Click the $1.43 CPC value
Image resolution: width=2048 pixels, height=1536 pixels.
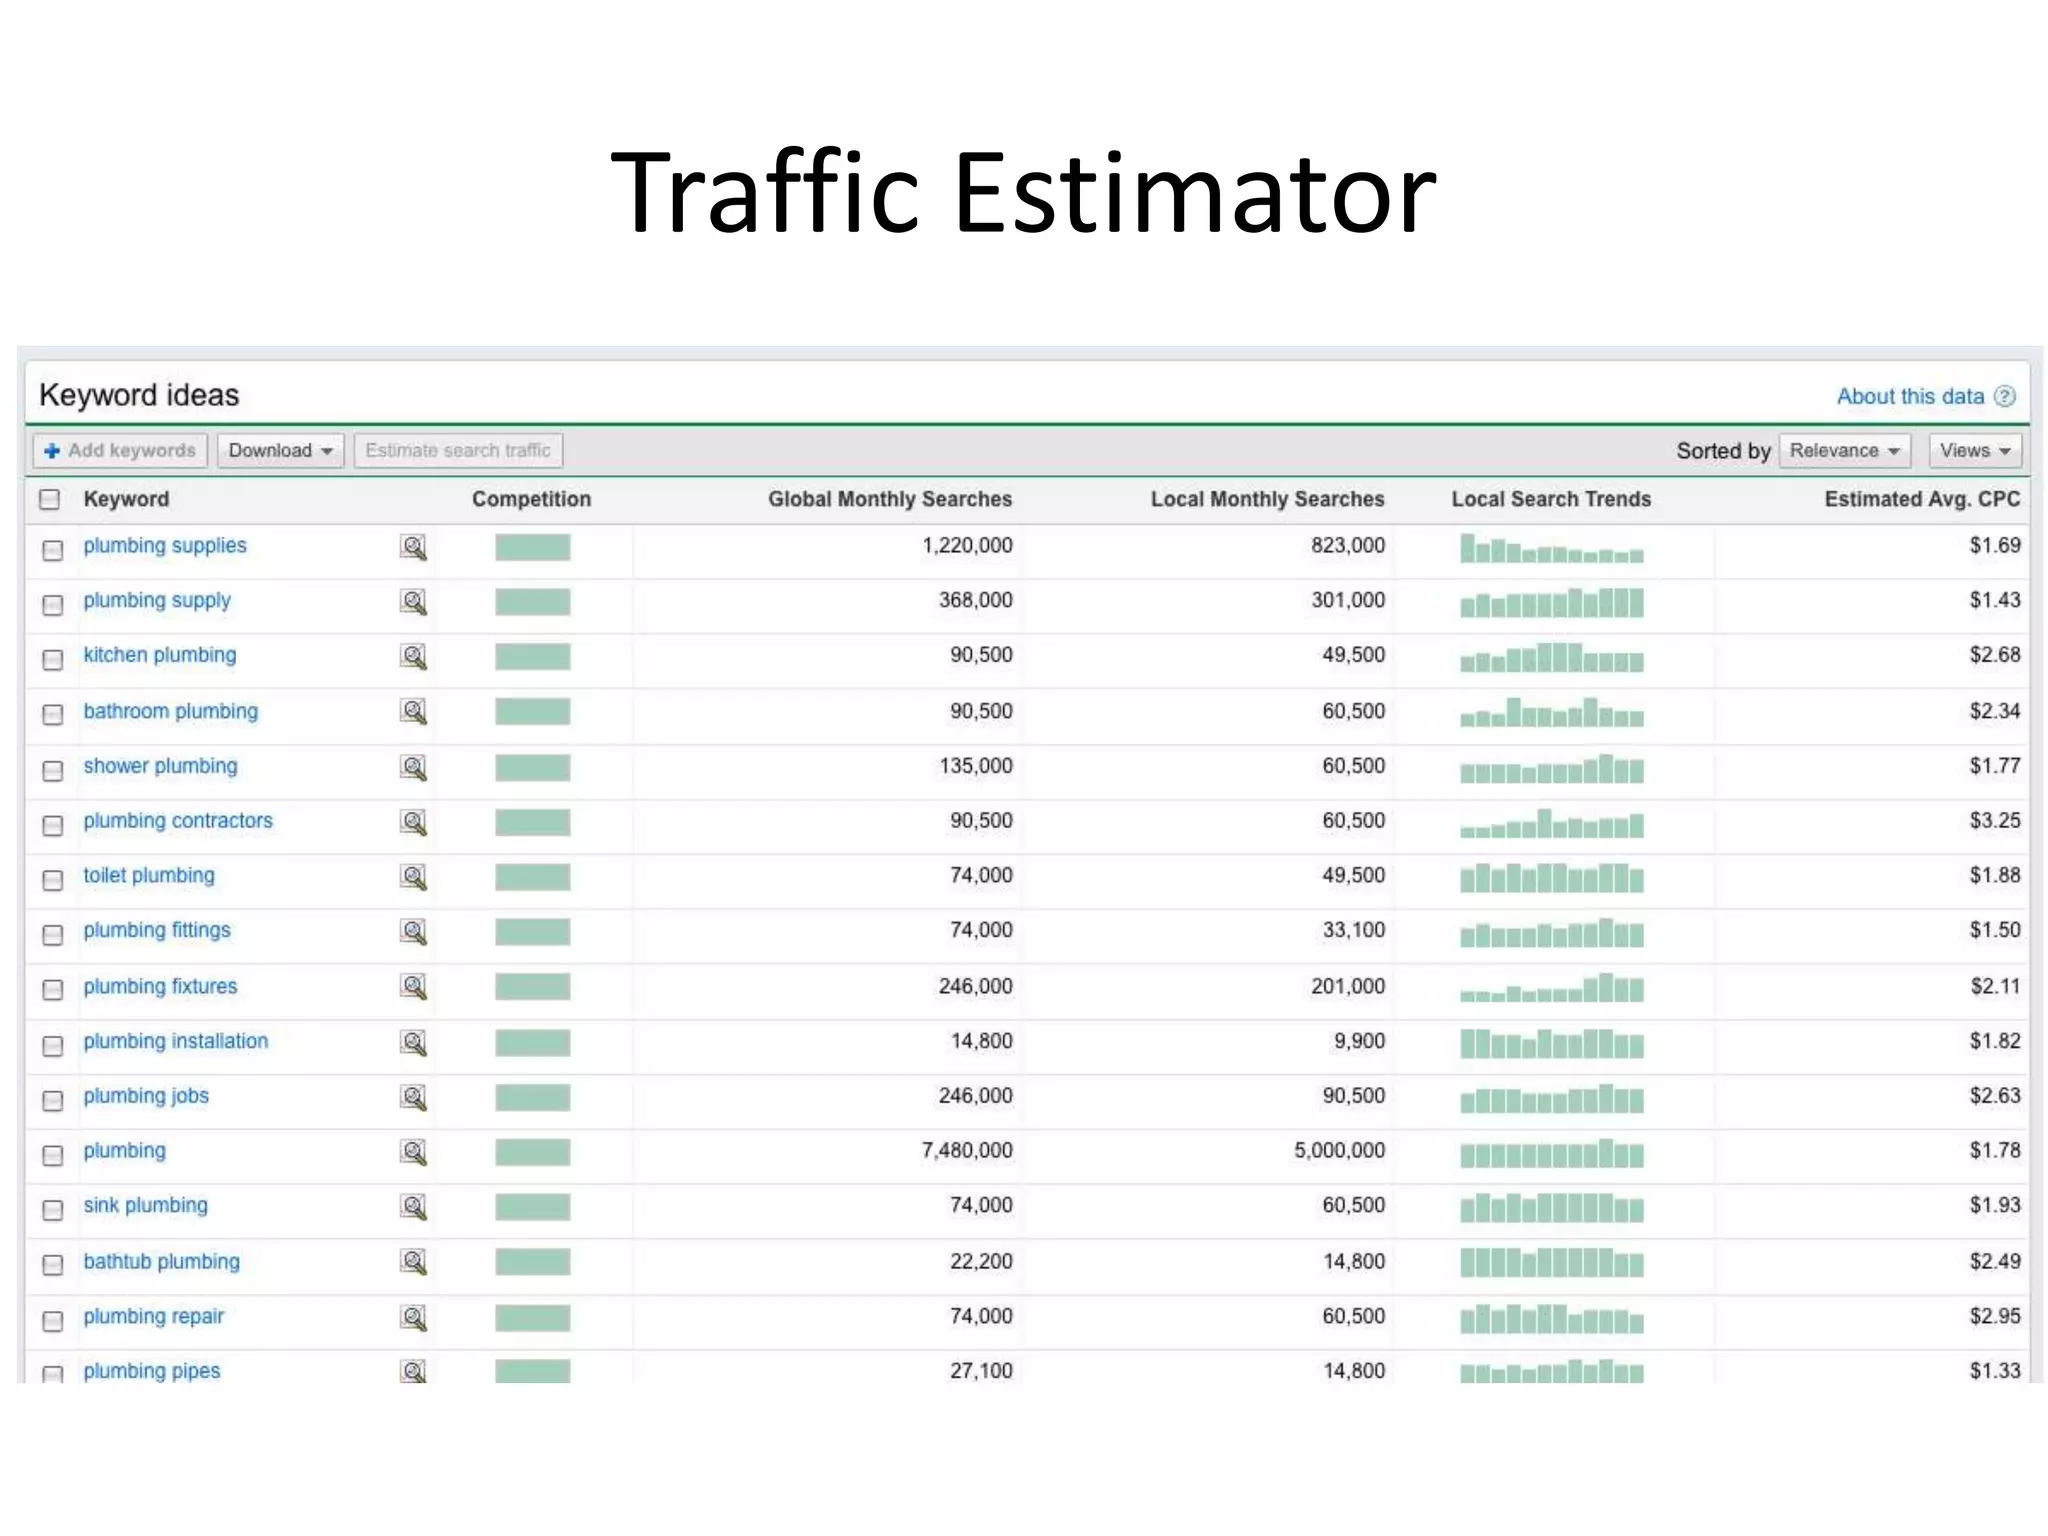click(x=1995, y=601)
